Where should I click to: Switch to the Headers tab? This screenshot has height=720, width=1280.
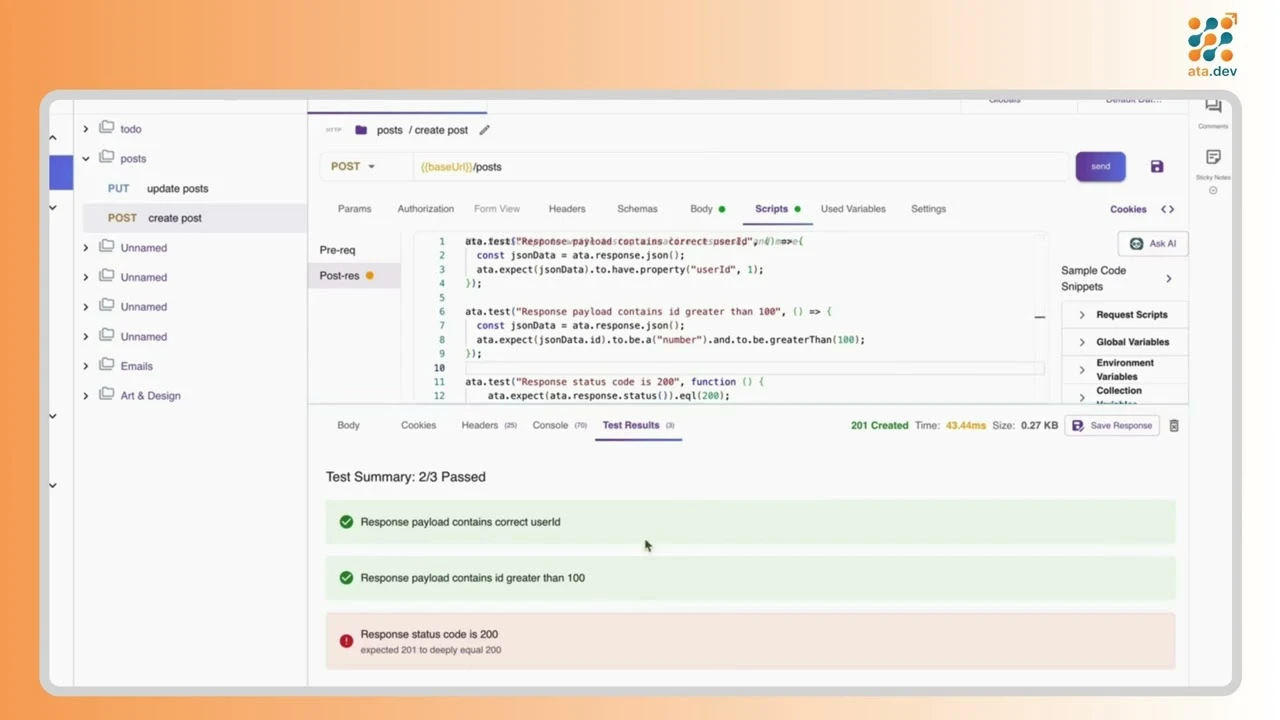(566, 209)
